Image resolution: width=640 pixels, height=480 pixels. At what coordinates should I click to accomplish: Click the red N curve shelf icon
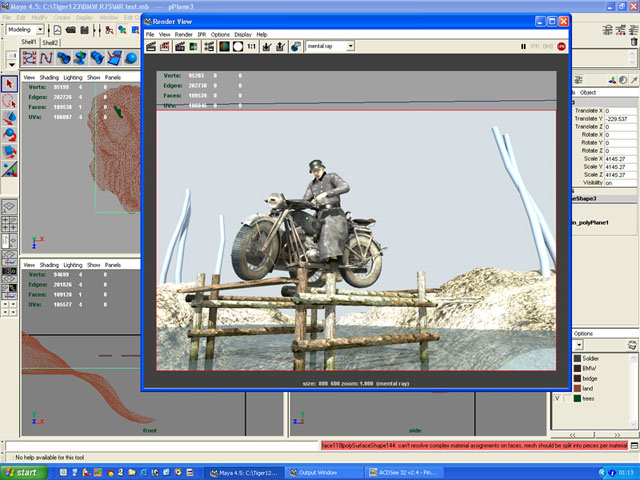(46, 58)
